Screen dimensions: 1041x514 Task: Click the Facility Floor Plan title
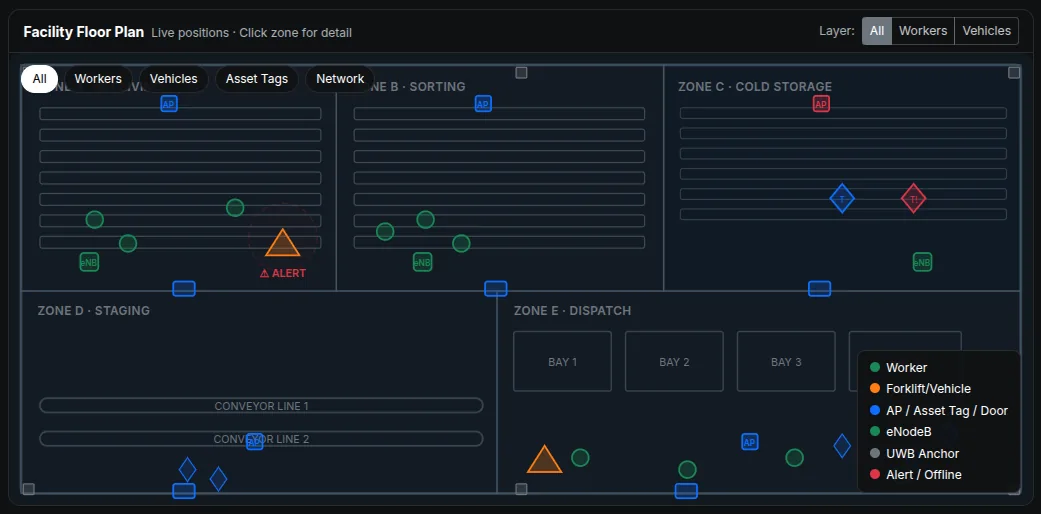pos(84,32)
